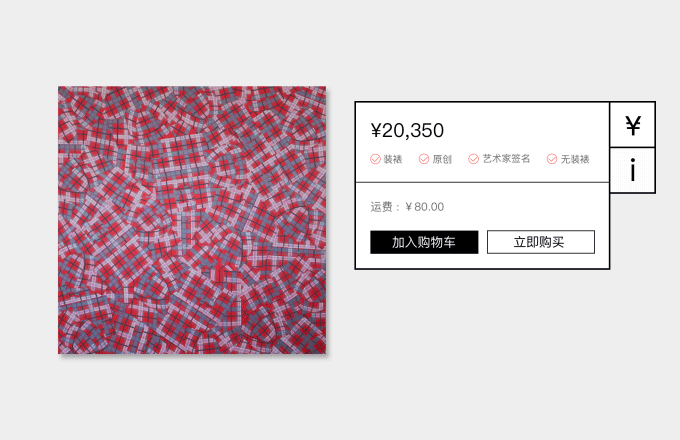Click the ¥80.00 shipping amount
This screenshot has width=680, height=440.
pos(425,207)
